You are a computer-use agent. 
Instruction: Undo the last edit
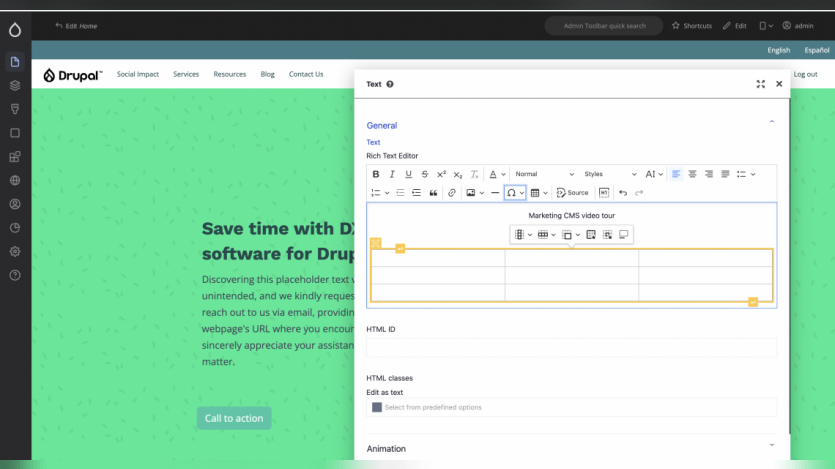(623, 193)
